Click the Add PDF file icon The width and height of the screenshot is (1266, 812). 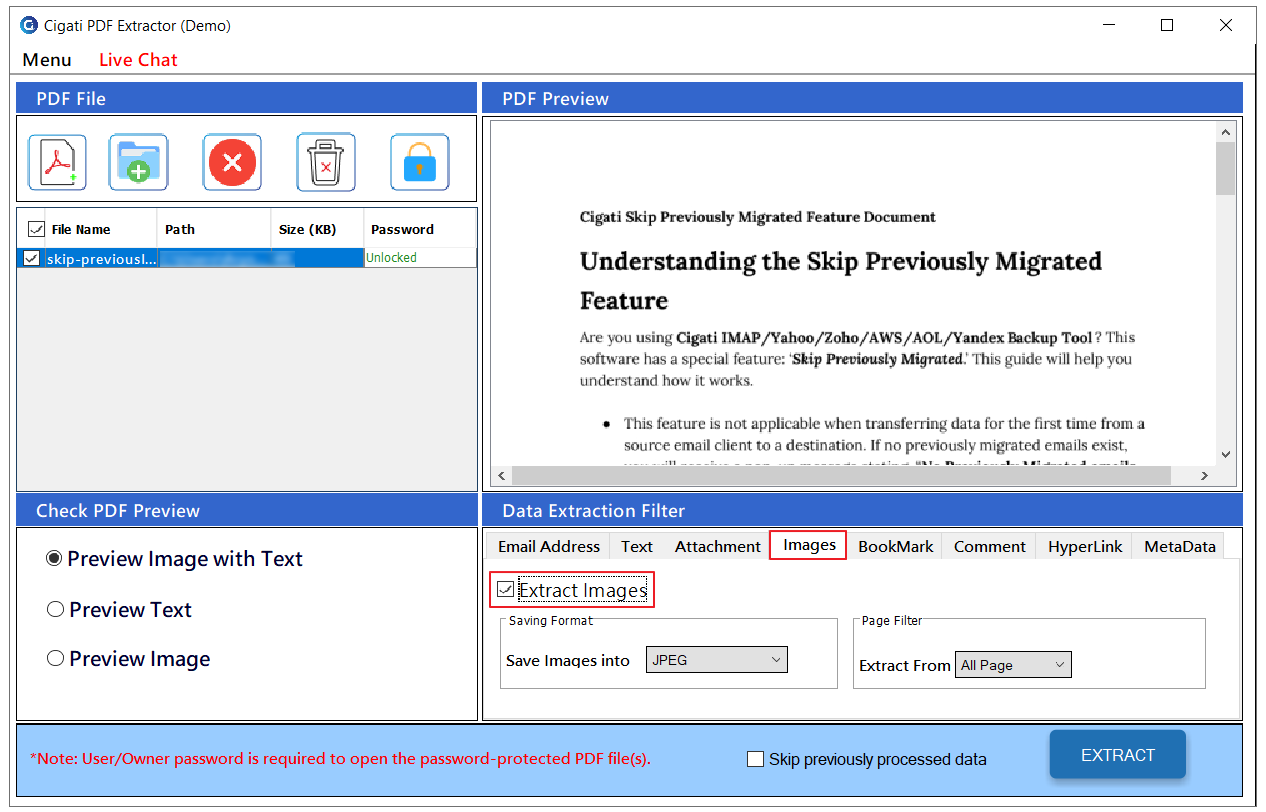point(57,162)
